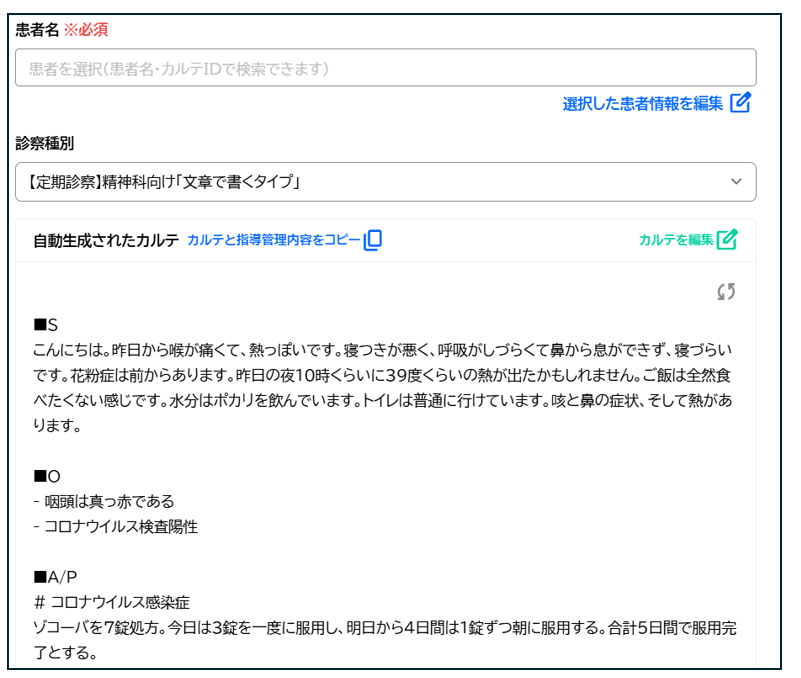Click the copy icon beside カルテと指導管理内容をコピー

[x=373, y=240]
